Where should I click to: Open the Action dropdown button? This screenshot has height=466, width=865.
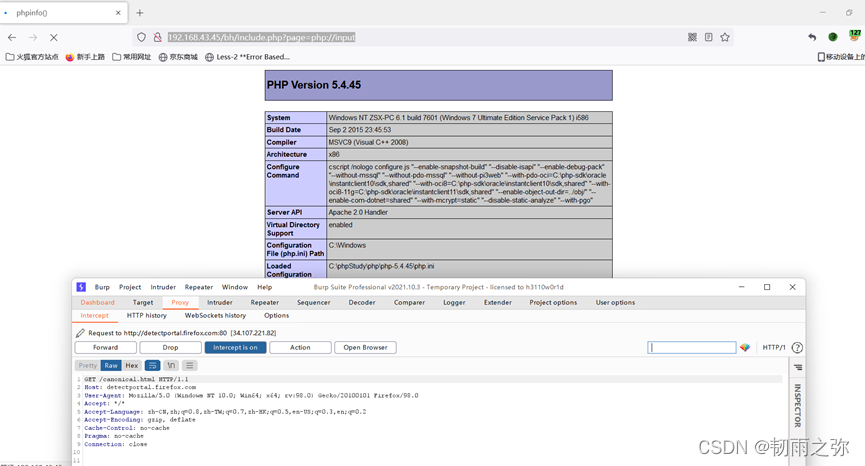tap(300, 347)
